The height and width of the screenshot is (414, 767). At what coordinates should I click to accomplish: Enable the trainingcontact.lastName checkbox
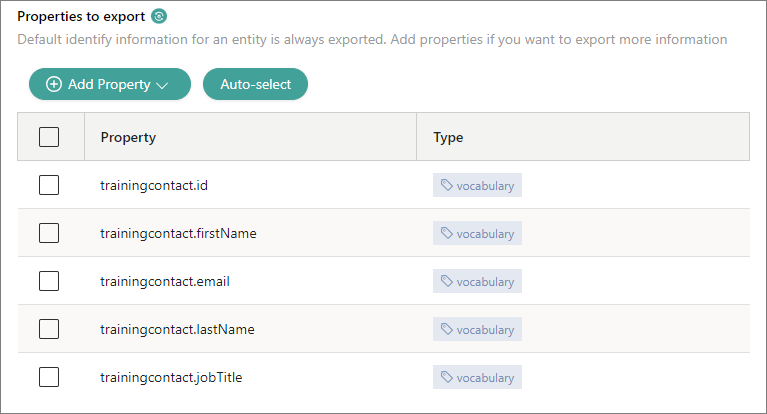[49, 329]
